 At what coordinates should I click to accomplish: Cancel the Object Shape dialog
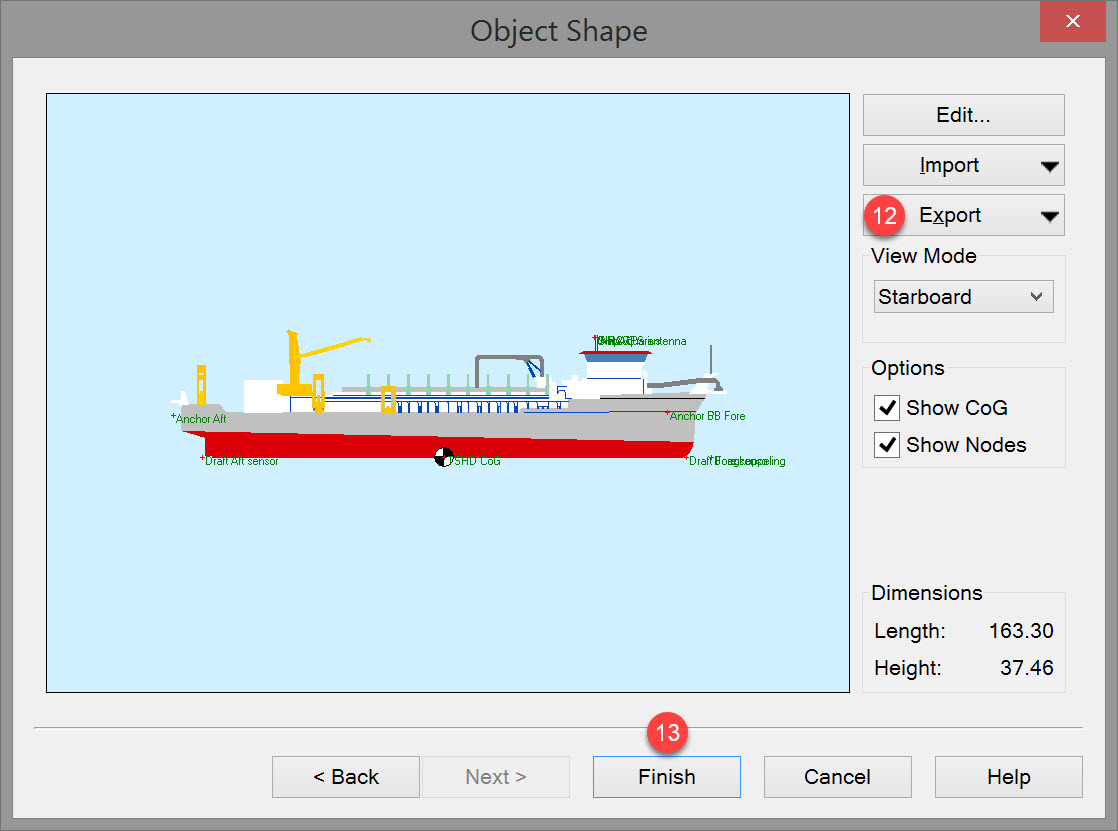tap(838, 777)
